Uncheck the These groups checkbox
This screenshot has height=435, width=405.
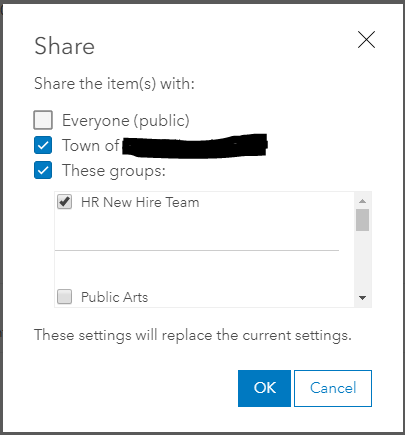pyautogui.click(x=43, y=170)
